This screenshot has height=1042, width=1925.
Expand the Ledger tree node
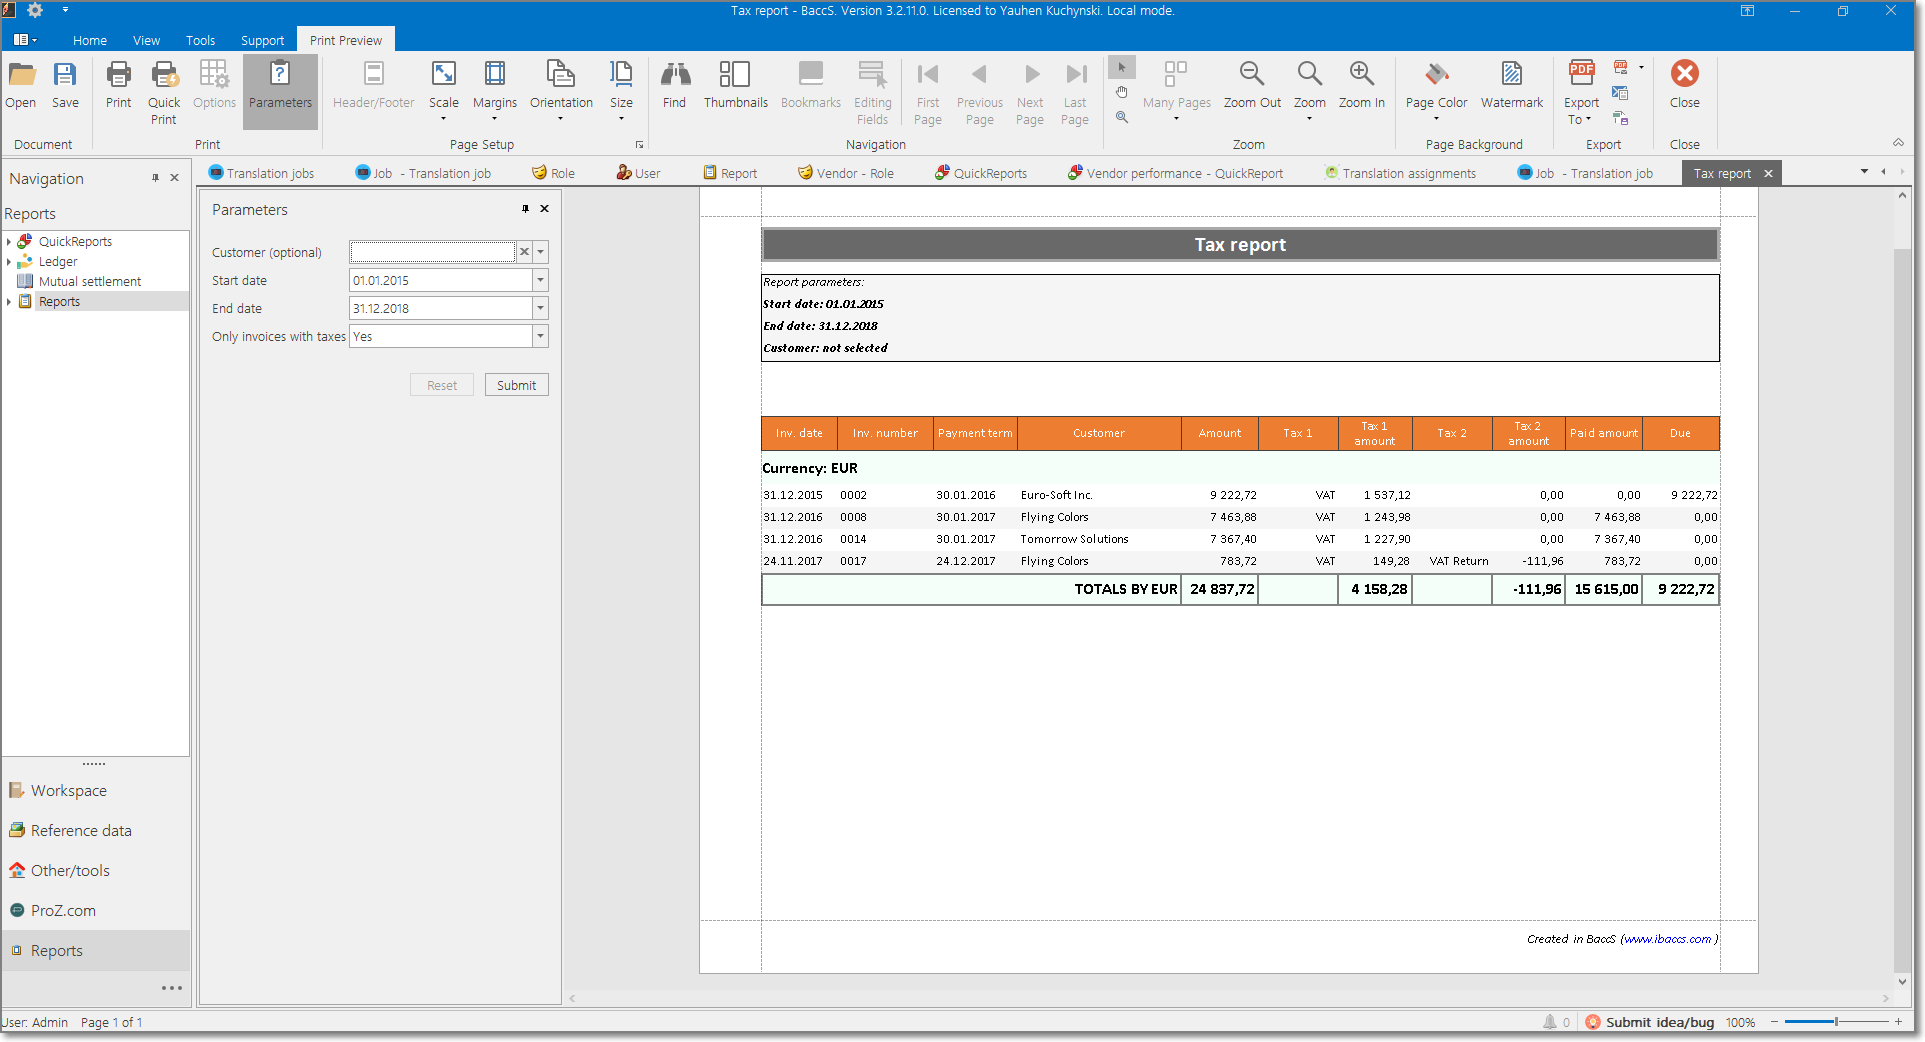coord(9,261)
